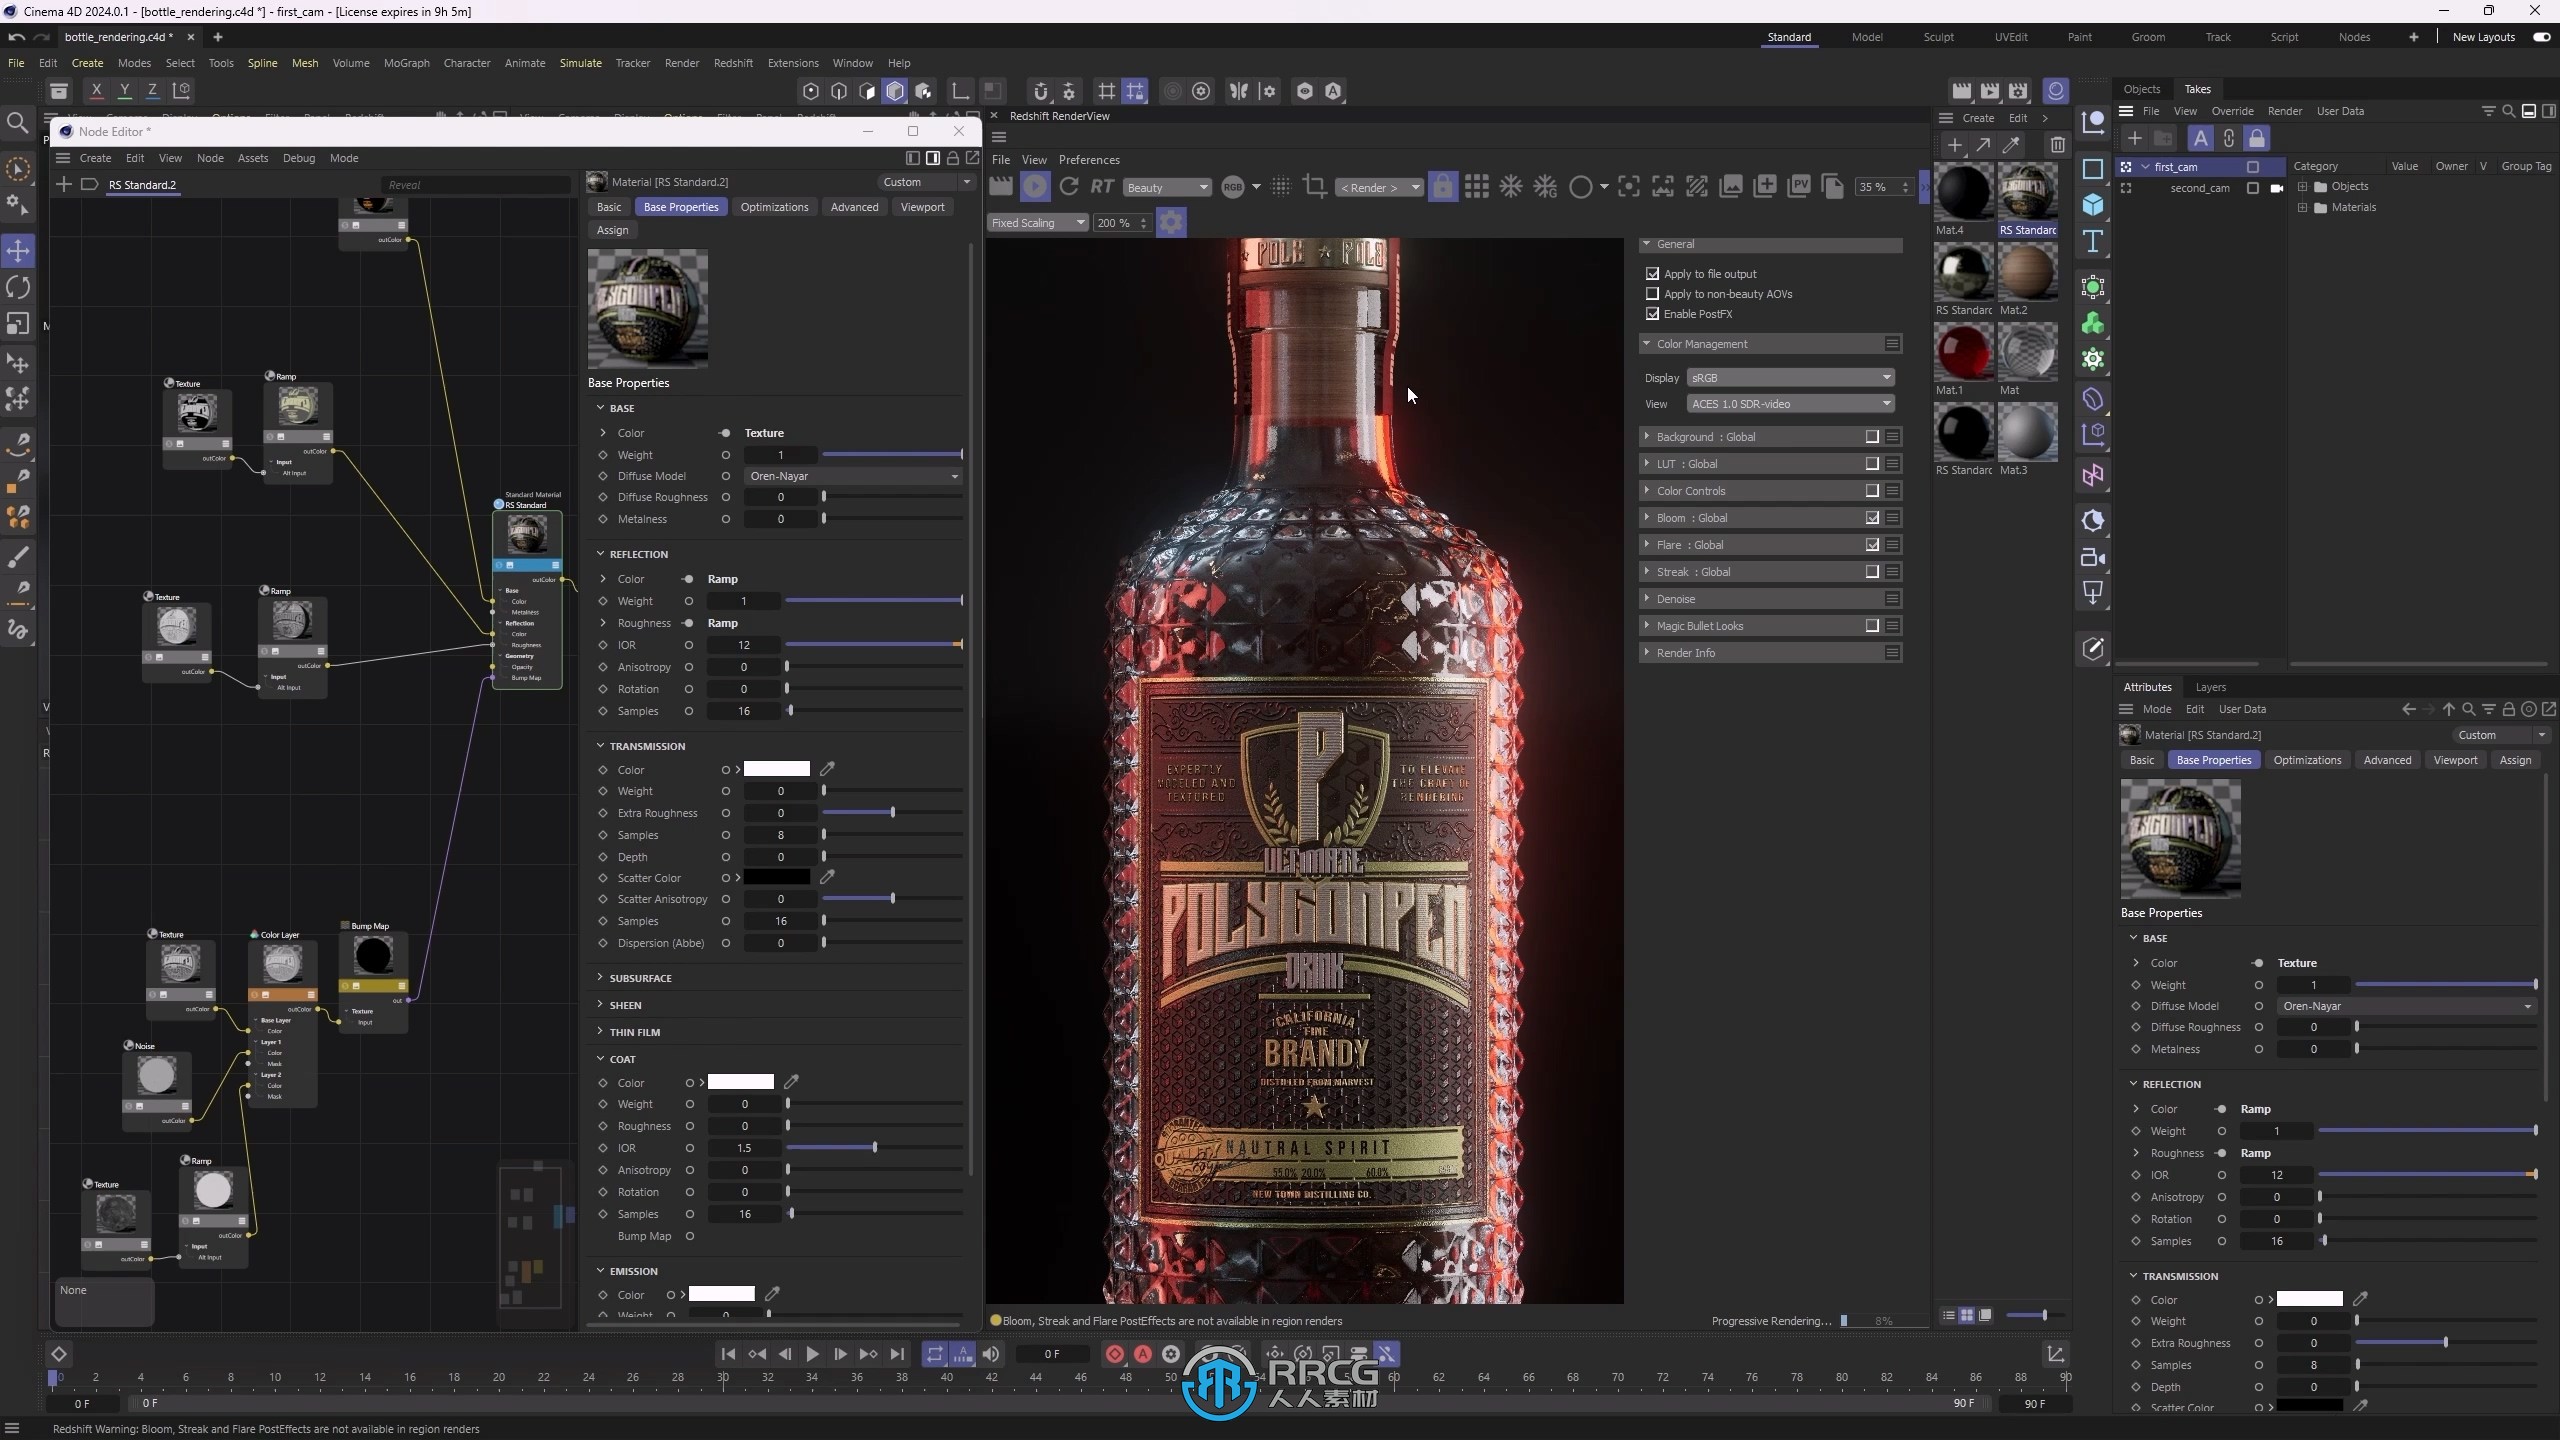This screenshot has height=1440, width=2560.
Task: Enable the Magic Bullet Looks checkbox
Action: [x=1872, y=626]
